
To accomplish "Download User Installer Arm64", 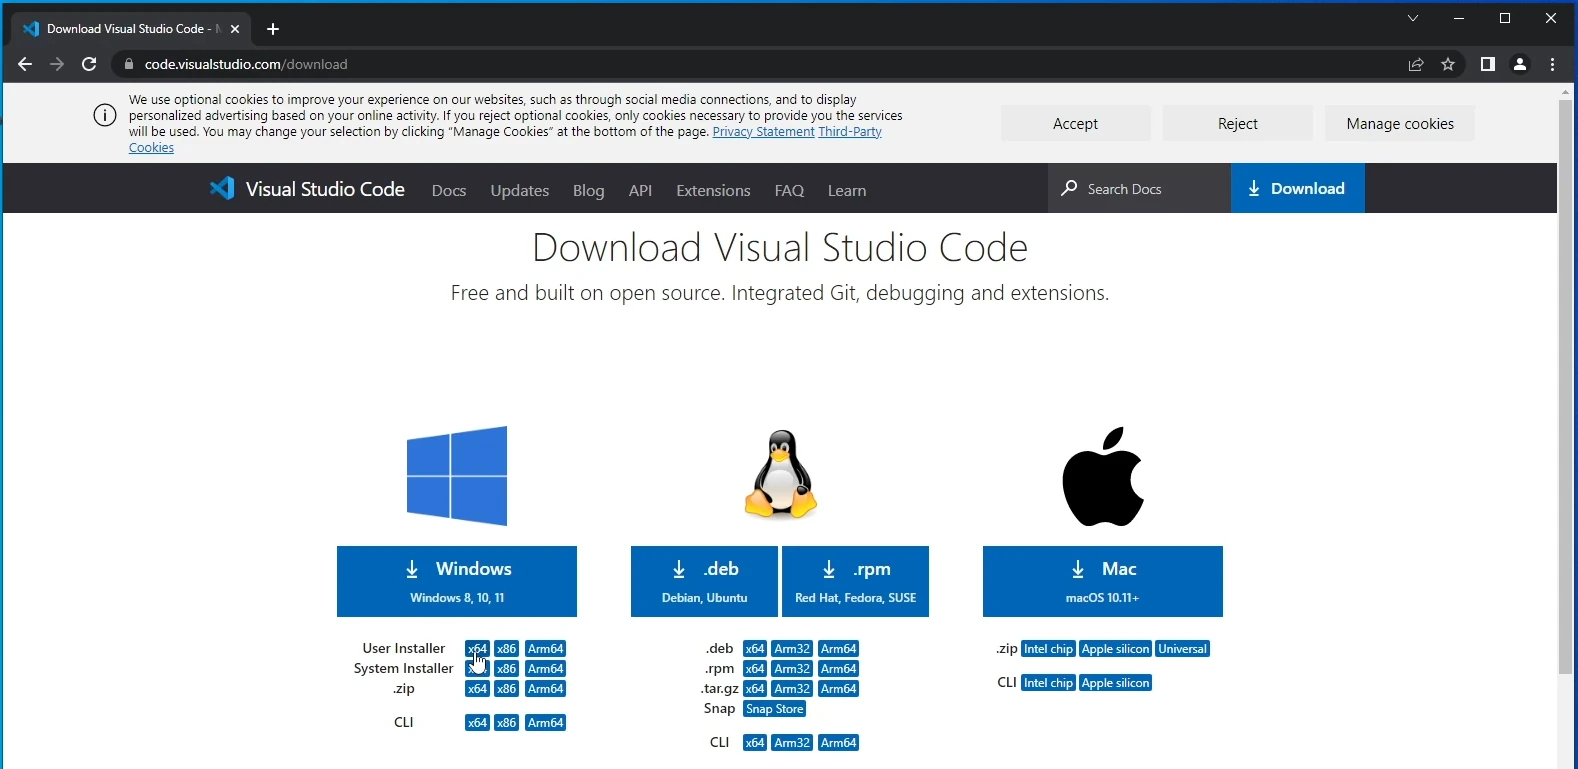I will pyautogui.click(x=546, y=649).
